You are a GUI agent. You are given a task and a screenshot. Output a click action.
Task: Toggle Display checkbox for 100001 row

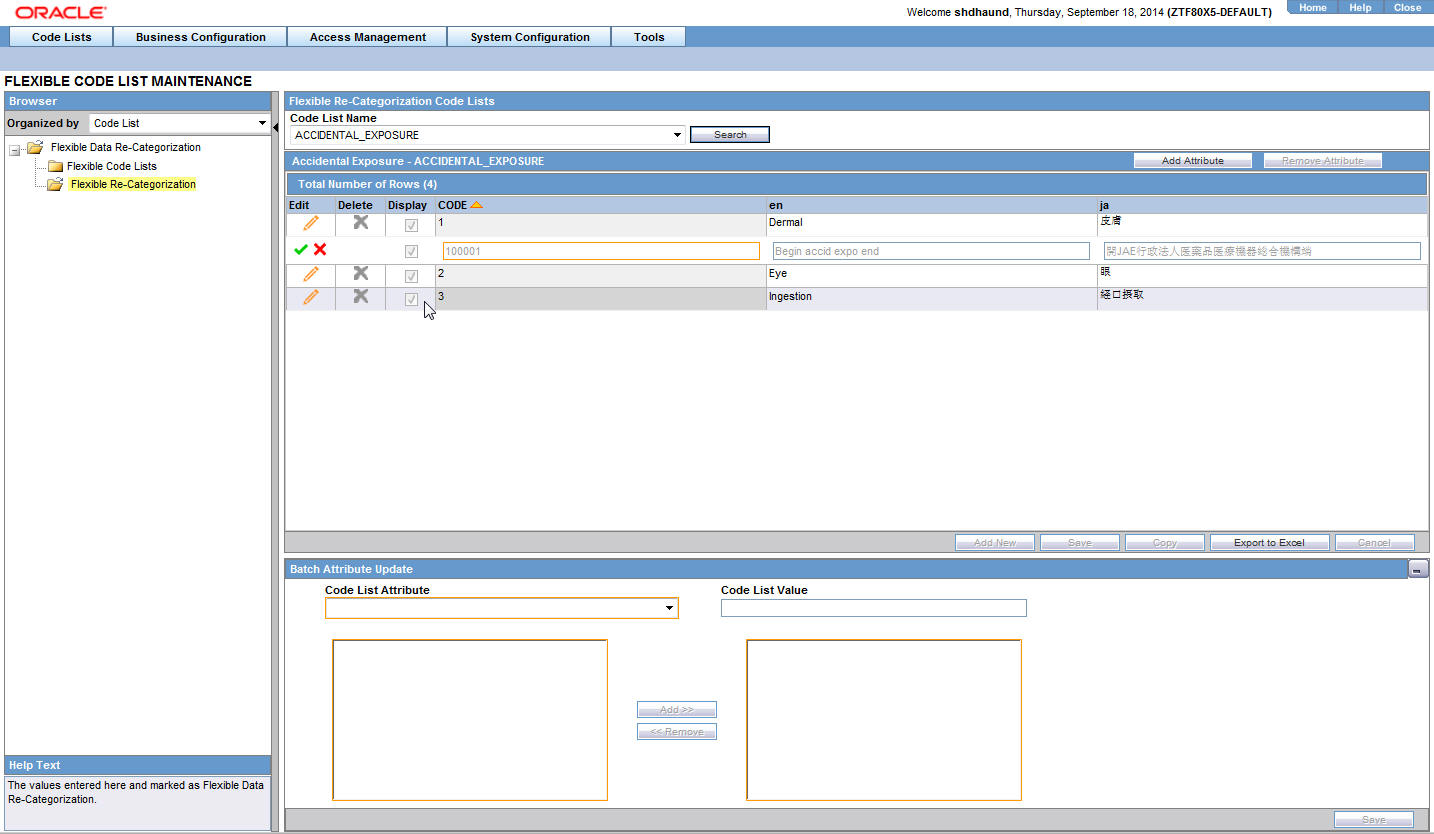tap(411, 251)
